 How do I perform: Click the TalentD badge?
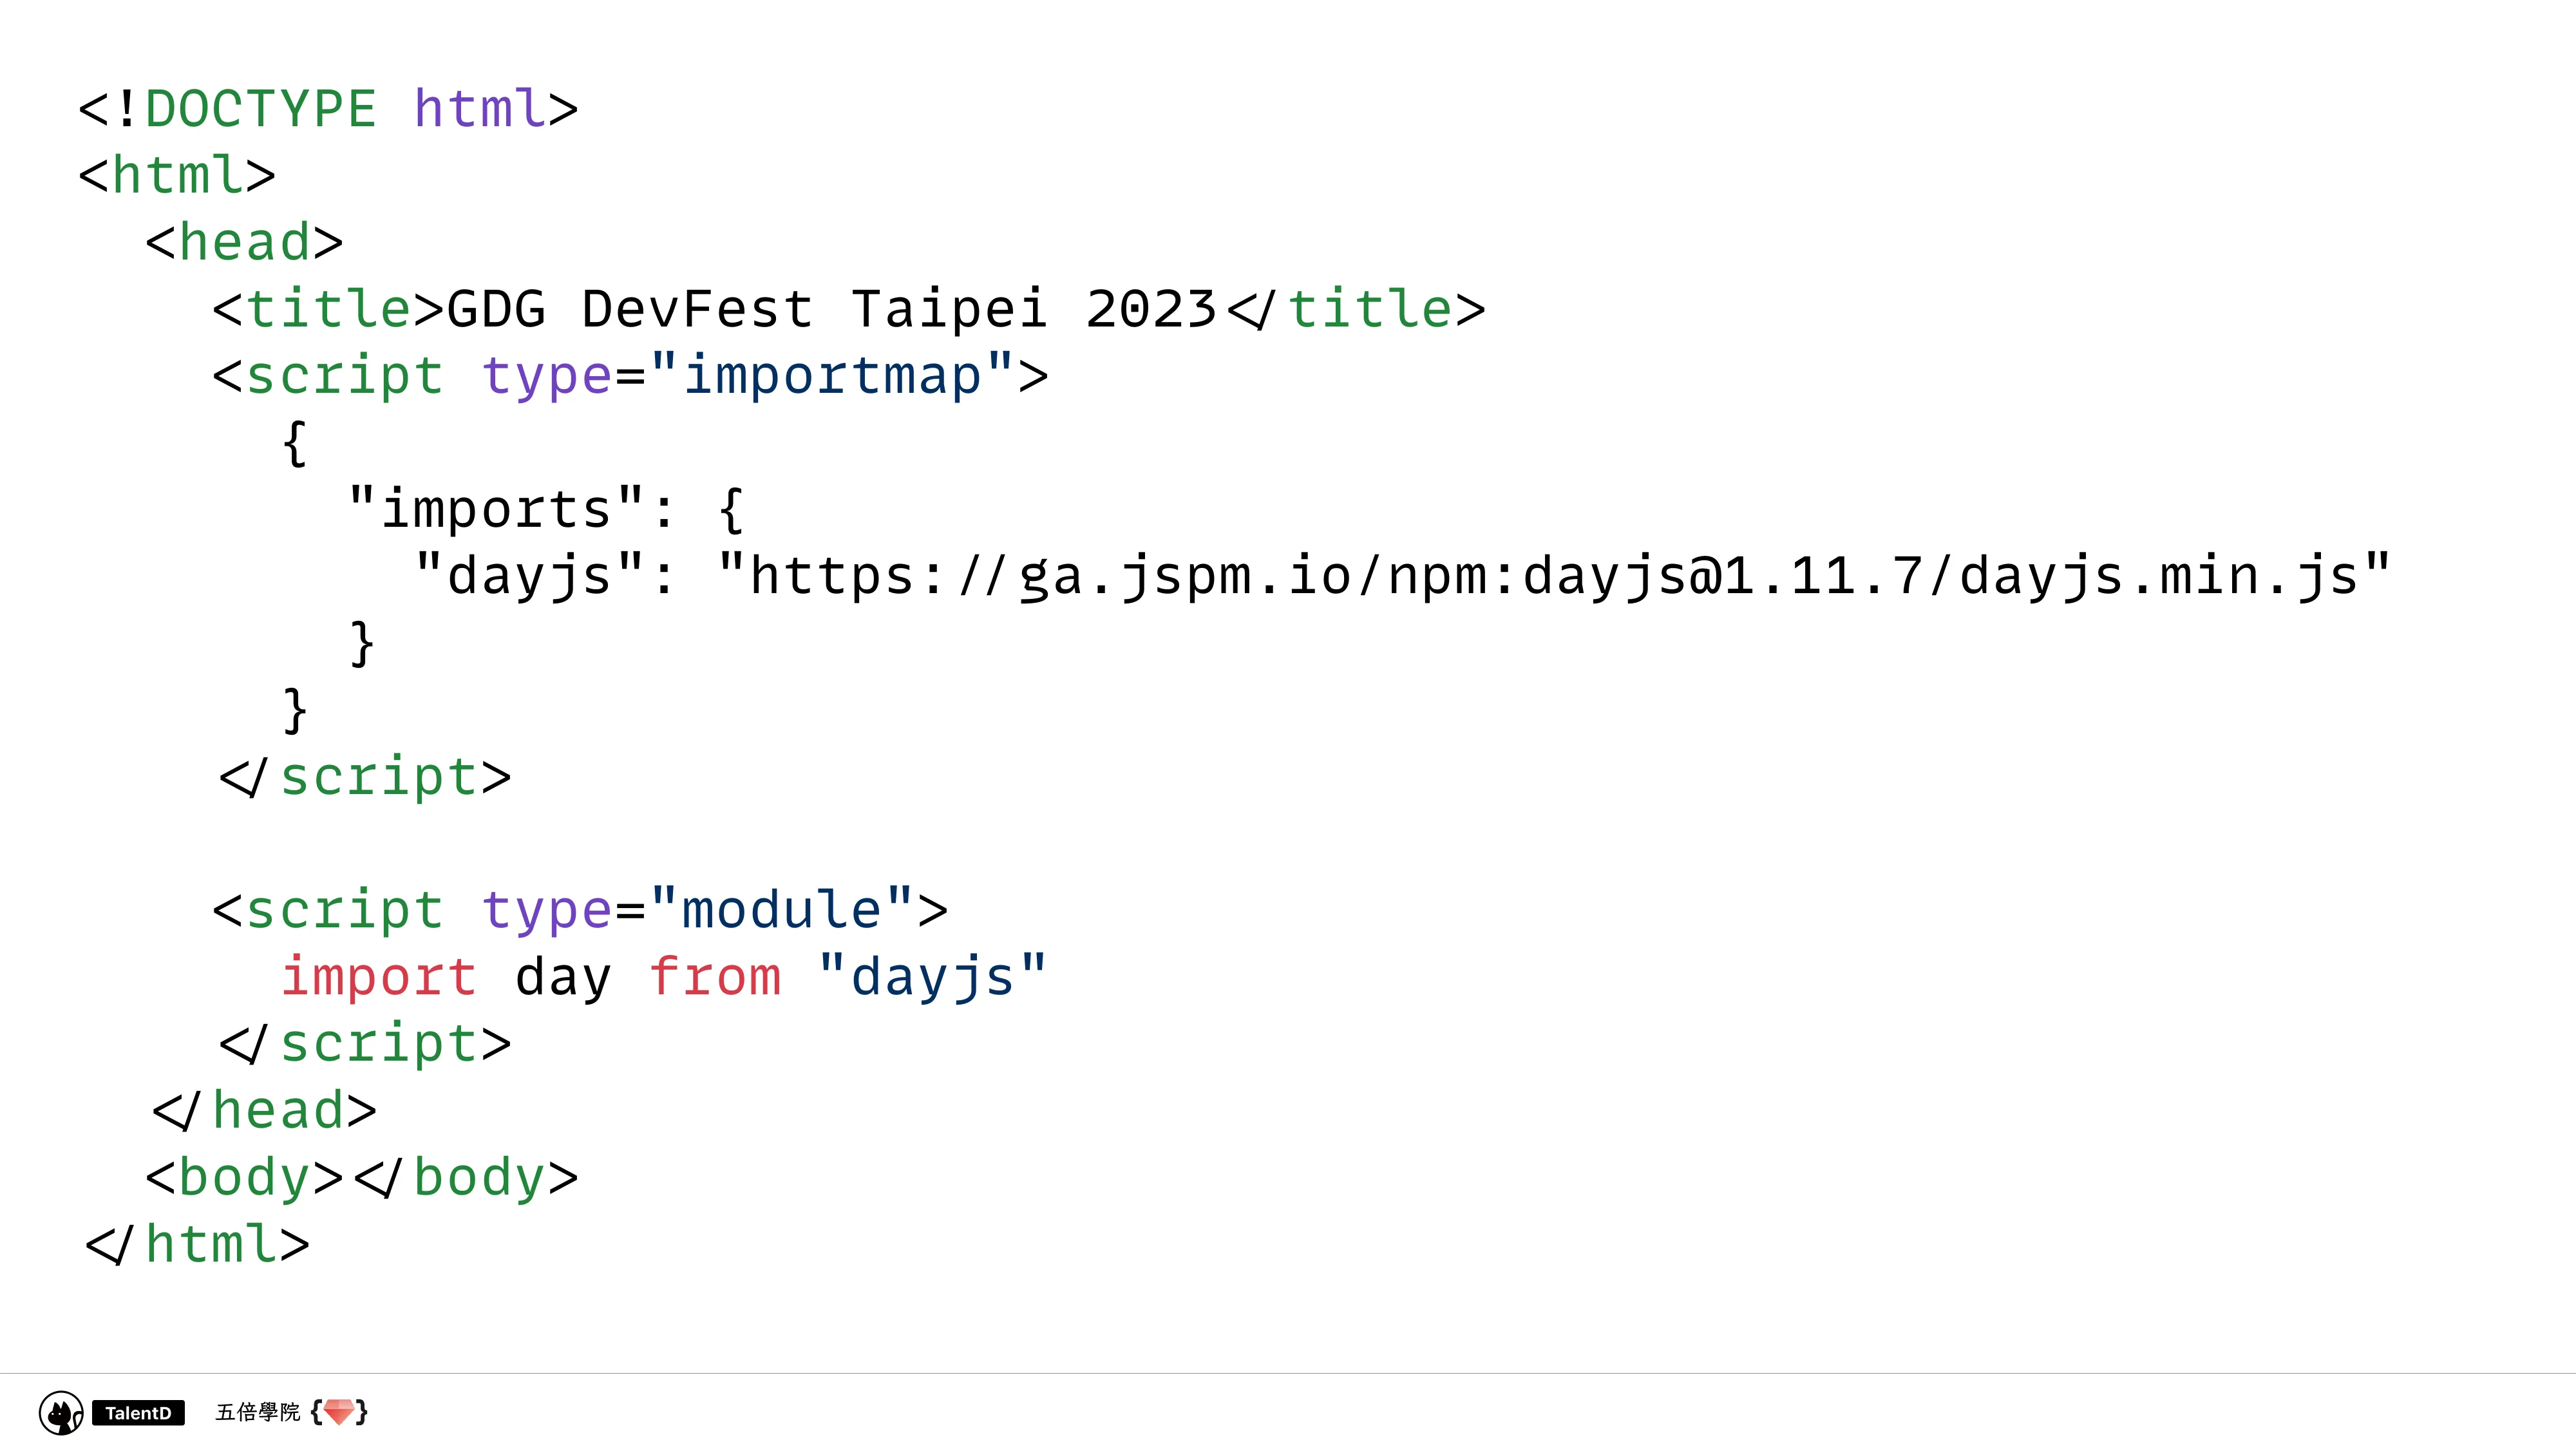[x=138, y=1413]
